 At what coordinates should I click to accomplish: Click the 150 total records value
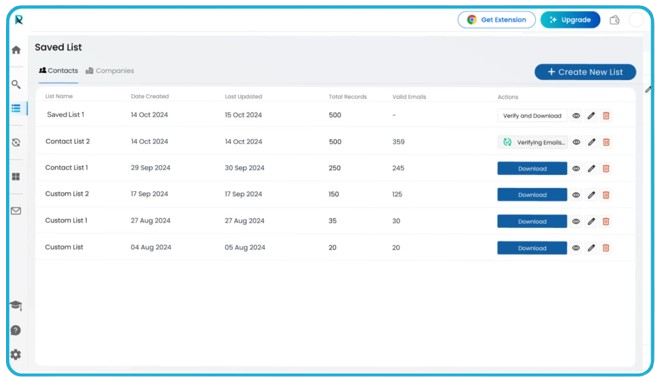(334, 194)
